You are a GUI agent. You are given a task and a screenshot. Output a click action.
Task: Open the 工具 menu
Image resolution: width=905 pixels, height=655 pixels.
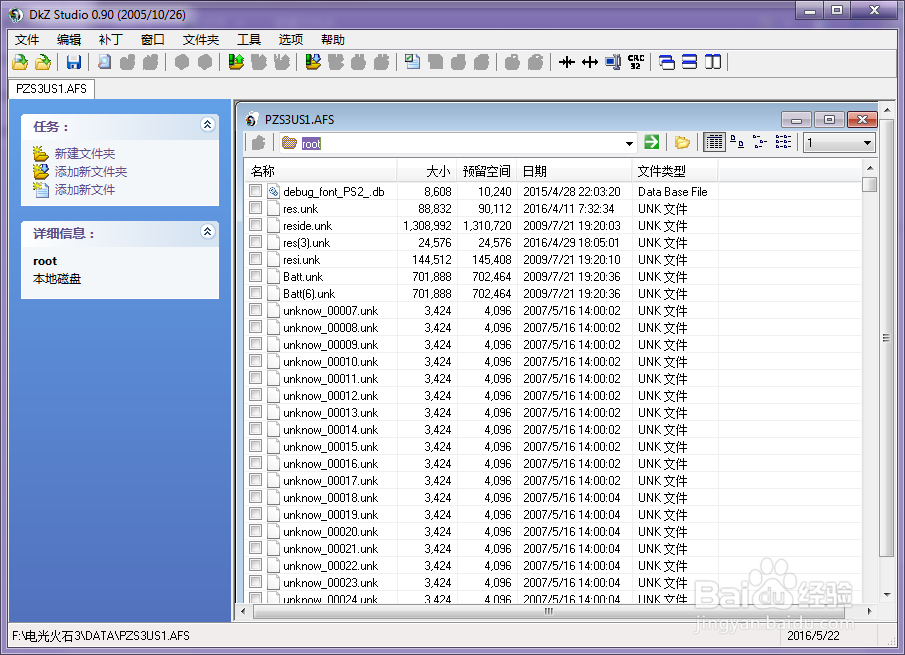click(249, 40)
